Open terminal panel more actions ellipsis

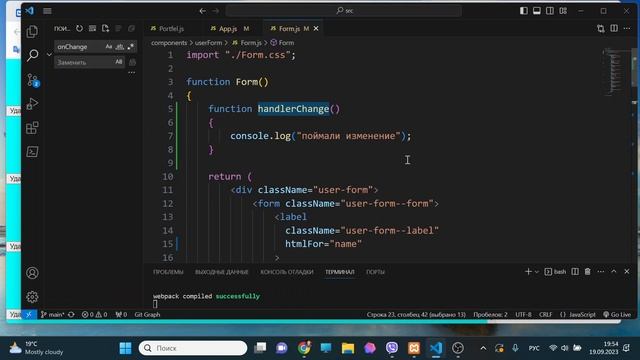click(x=601, y=271)
